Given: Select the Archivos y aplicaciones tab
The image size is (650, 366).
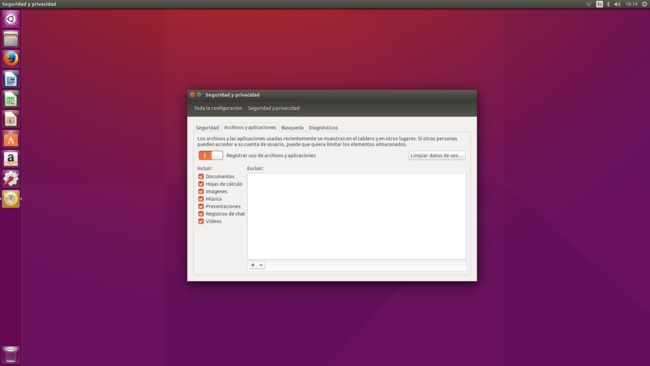Looking at the screenshot, I should (250, 127).
